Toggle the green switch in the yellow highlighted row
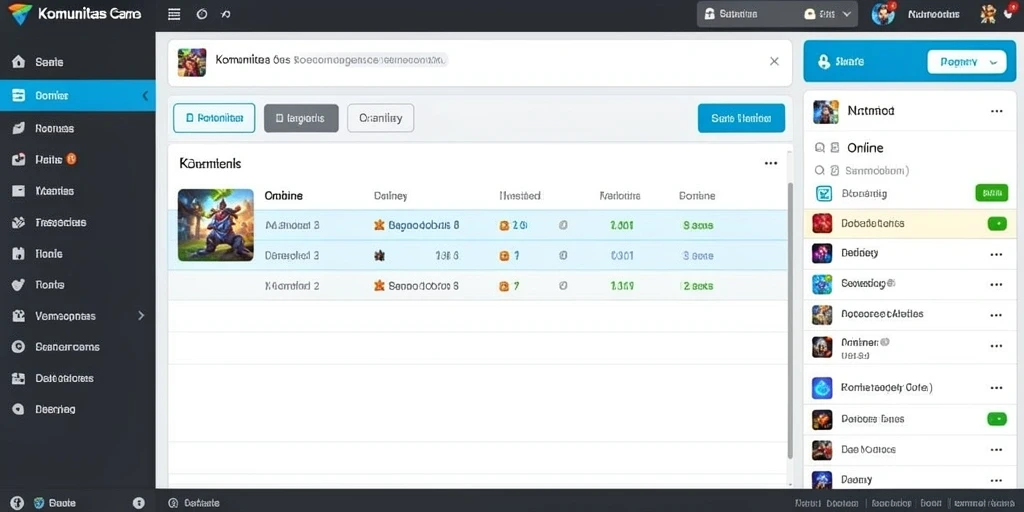This screenshot has width=1024, height=512. 997,223
